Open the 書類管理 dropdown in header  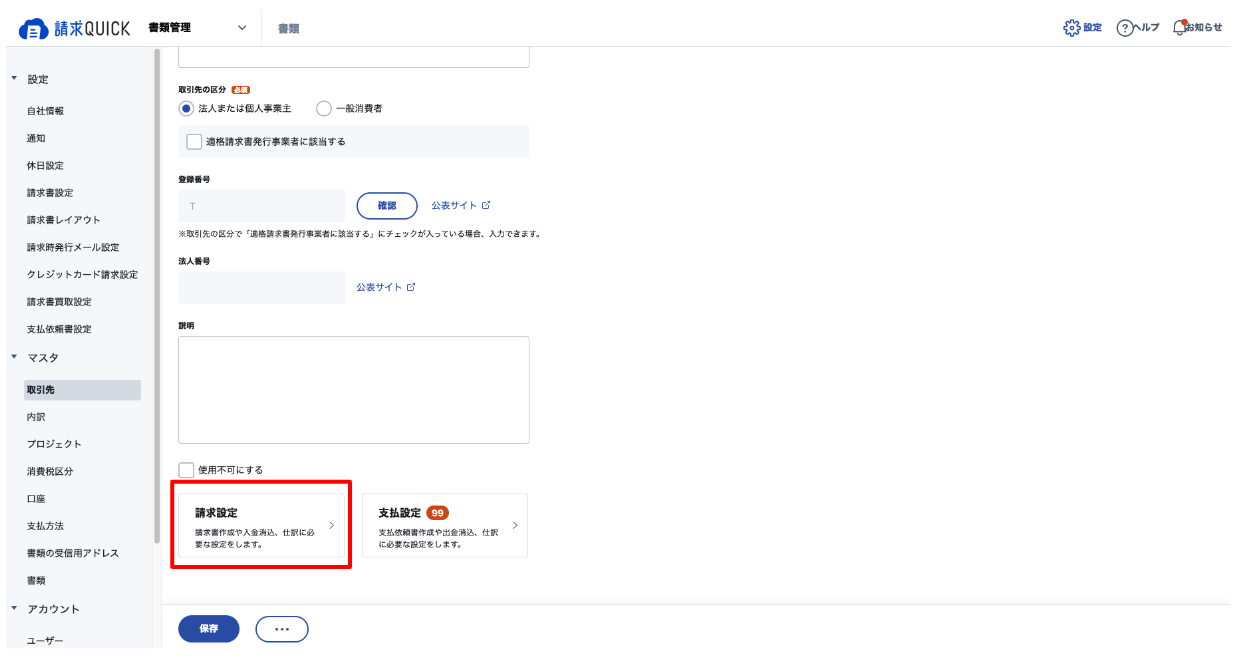tap(197, 28)
